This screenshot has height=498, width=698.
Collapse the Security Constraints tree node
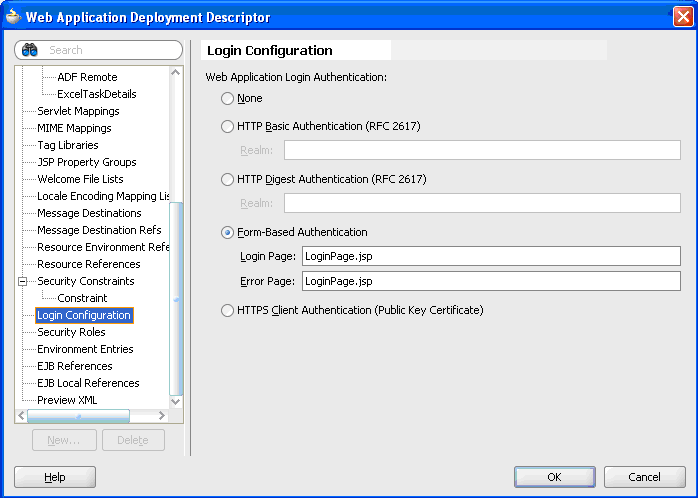pyautogui.click(x=22, y=281)
